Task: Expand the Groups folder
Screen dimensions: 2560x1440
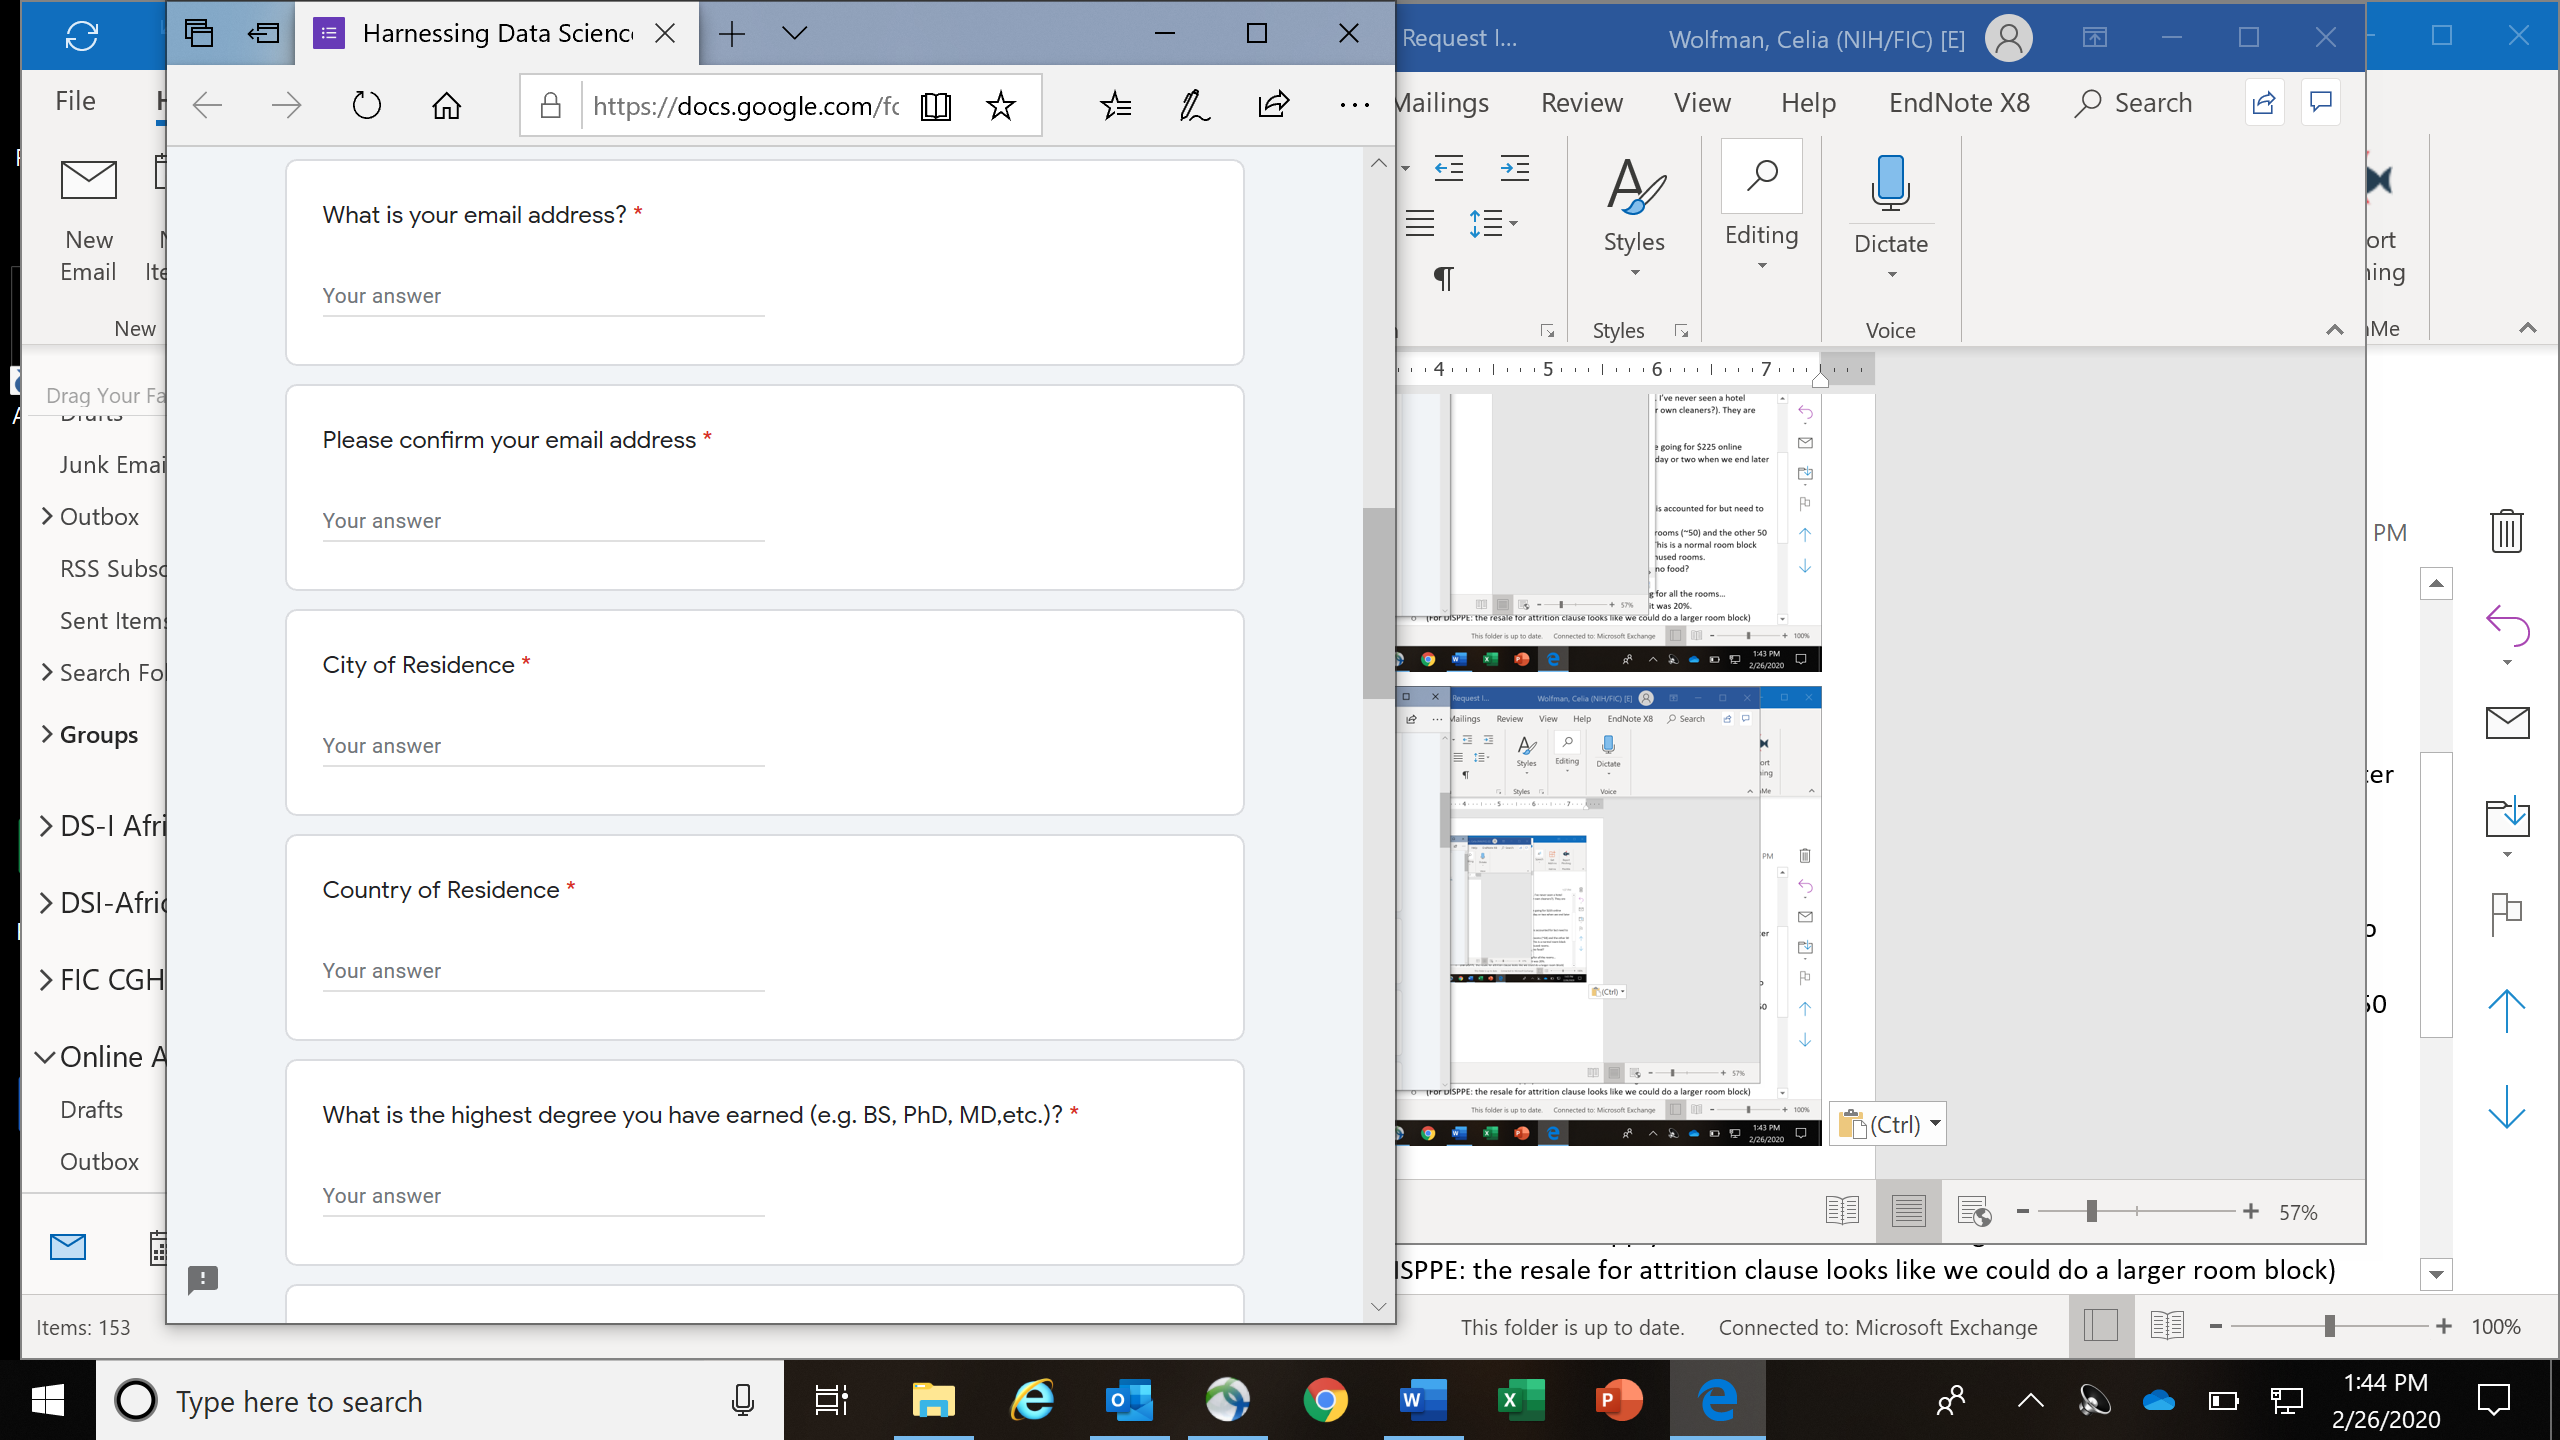Action: pos(47,735)
